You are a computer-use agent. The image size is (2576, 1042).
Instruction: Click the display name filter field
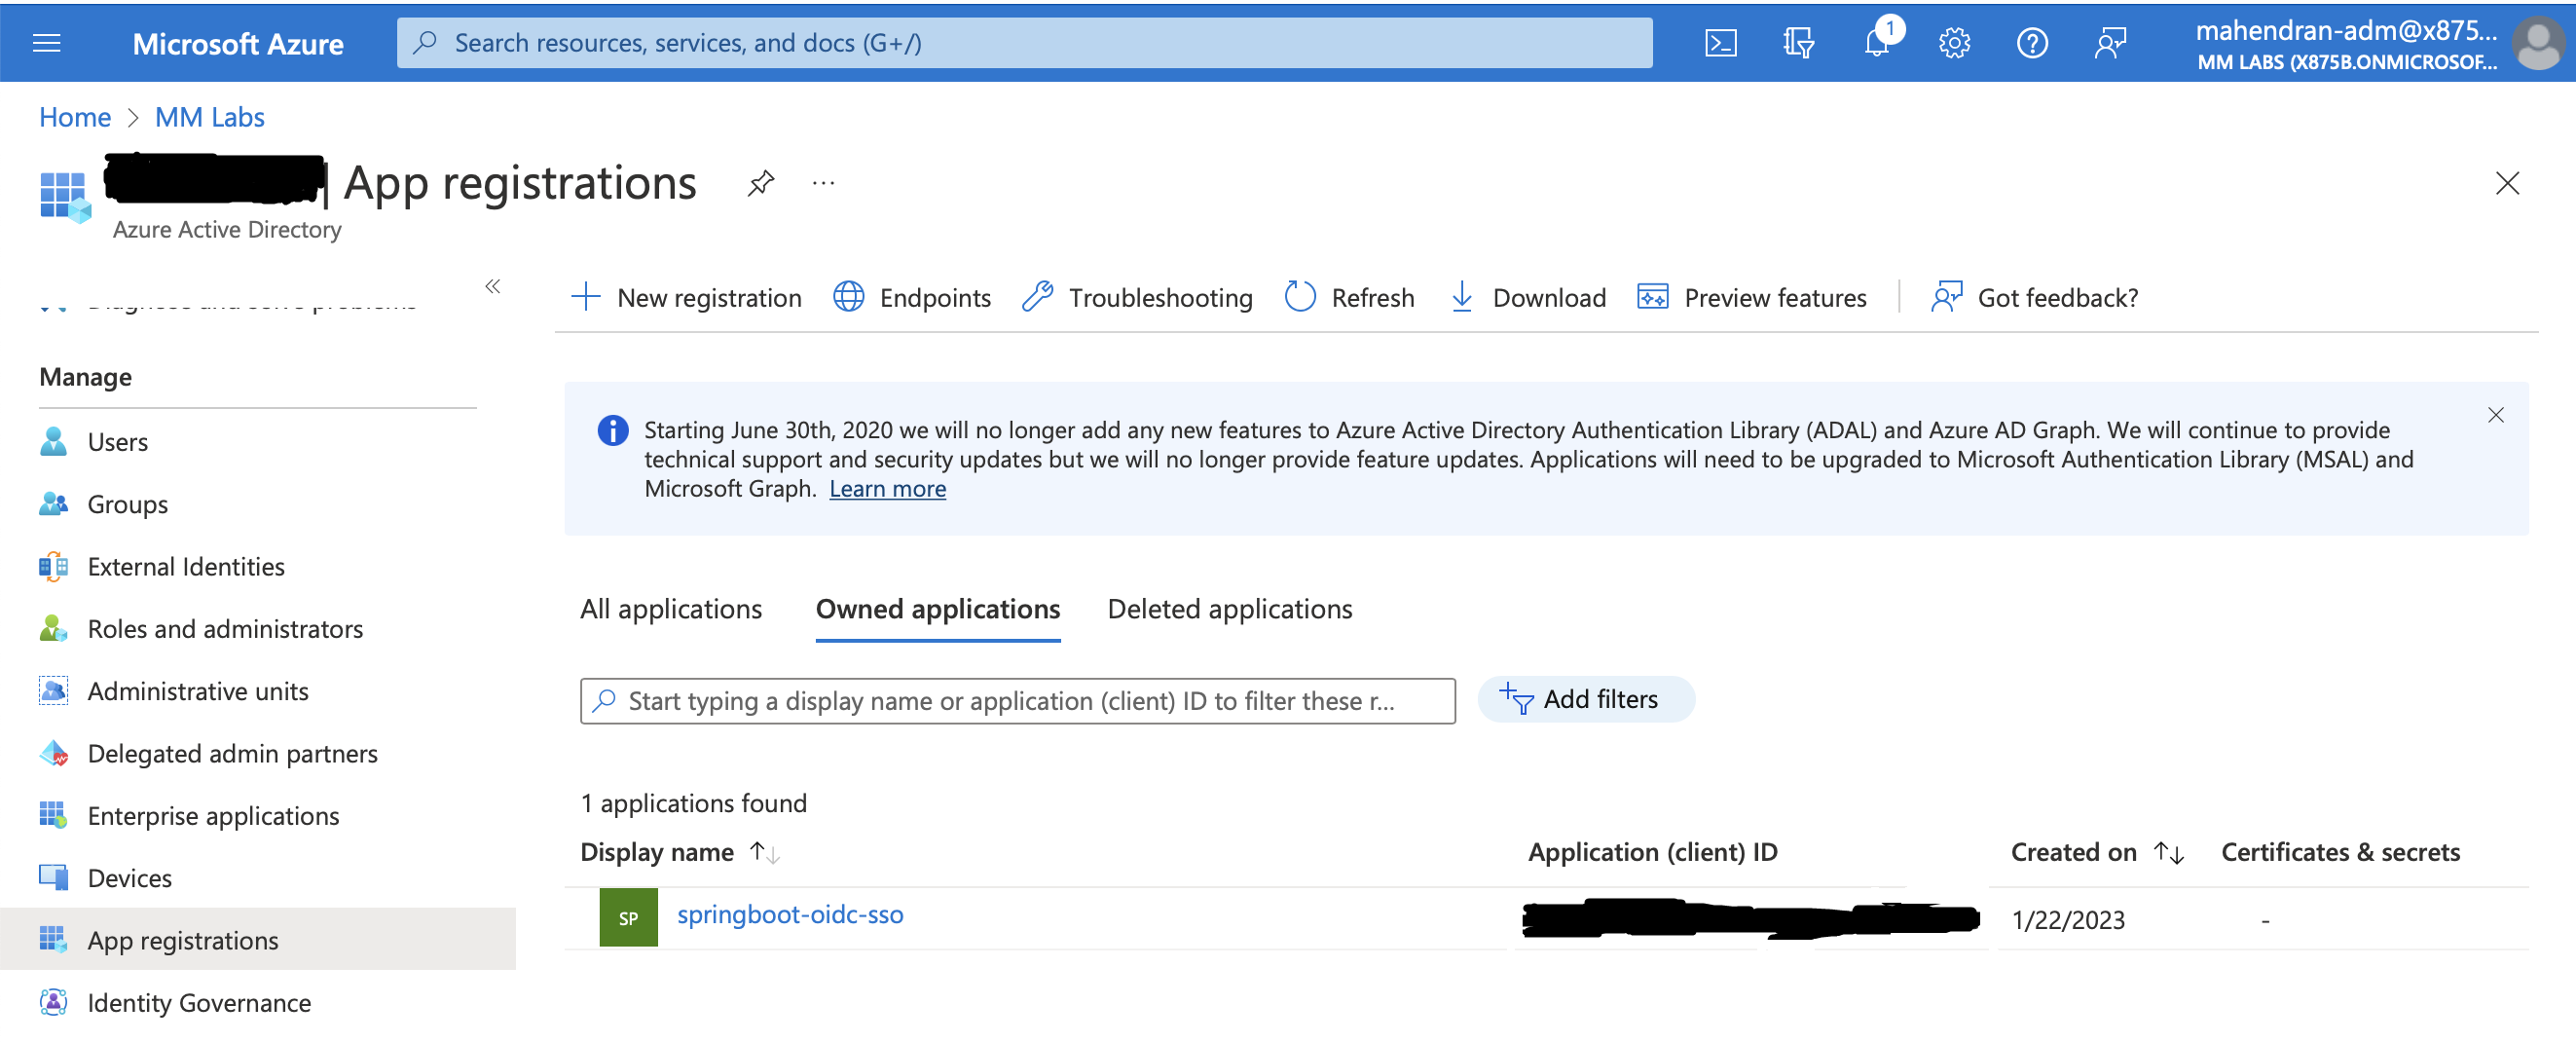(1017, 701)
